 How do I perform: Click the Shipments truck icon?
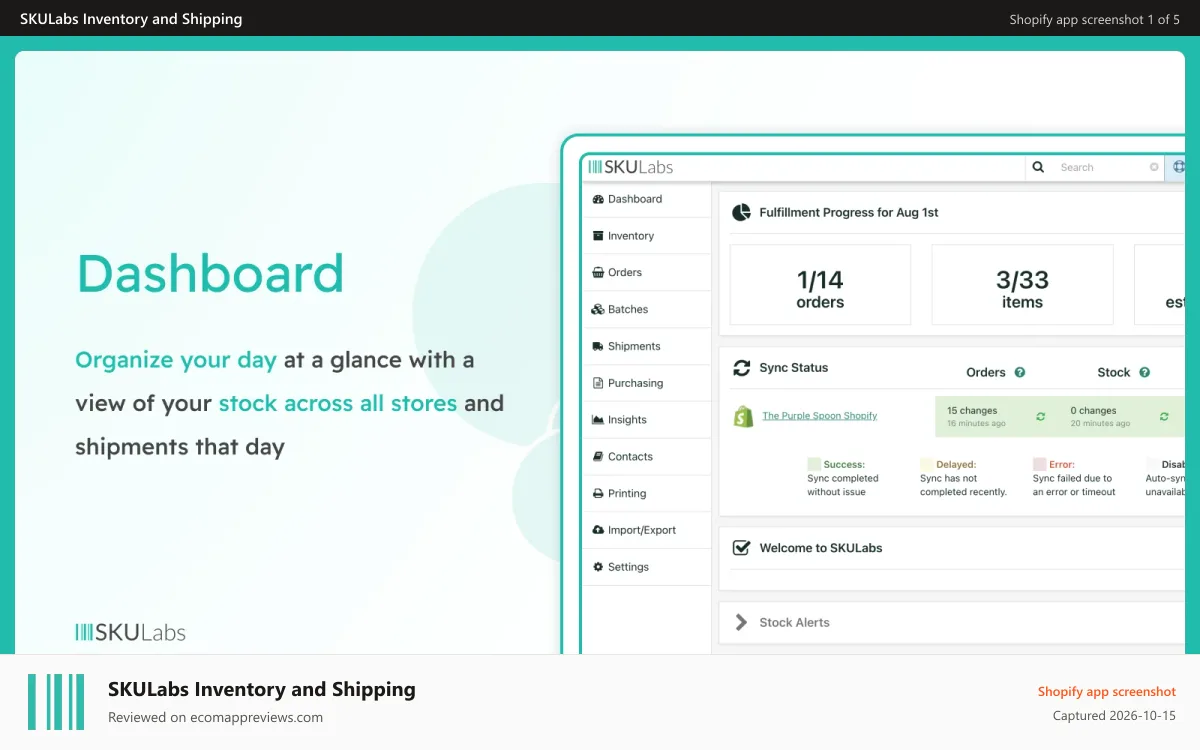[598, 346]
